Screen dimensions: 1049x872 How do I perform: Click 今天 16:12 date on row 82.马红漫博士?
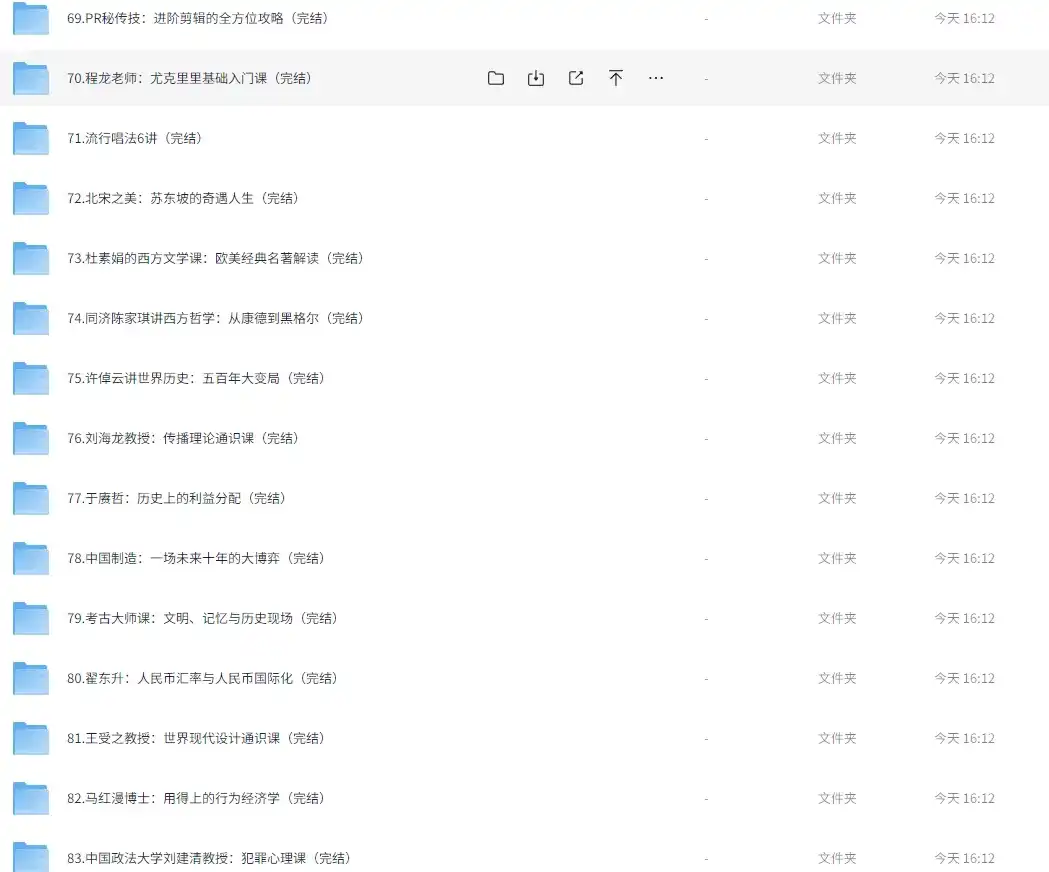coord(964,798)
